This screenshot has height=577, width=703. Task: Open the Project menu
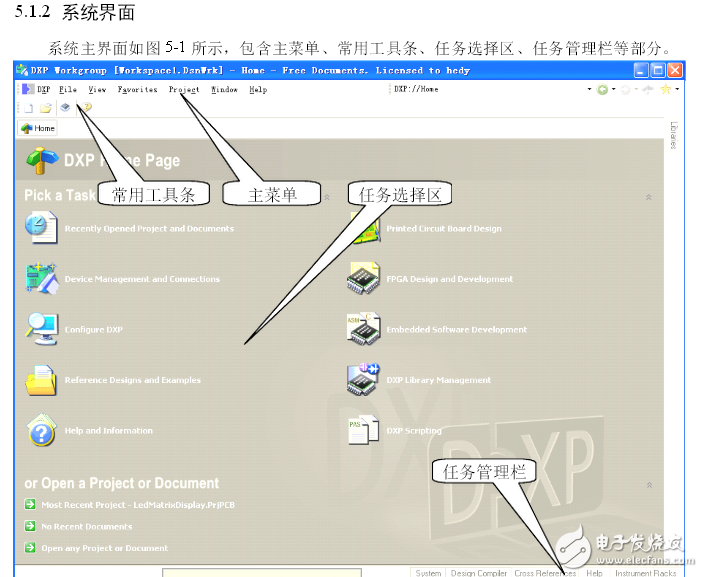(184, 89)
